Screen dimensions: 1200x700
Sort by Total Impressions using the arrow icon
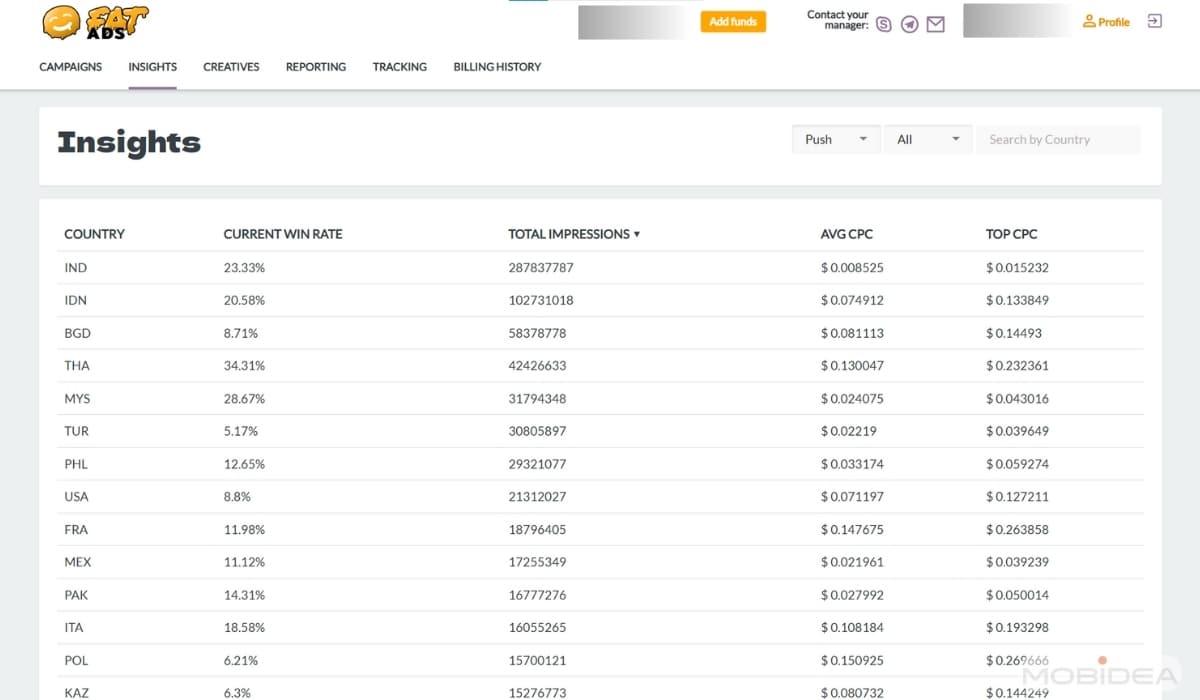637,234
